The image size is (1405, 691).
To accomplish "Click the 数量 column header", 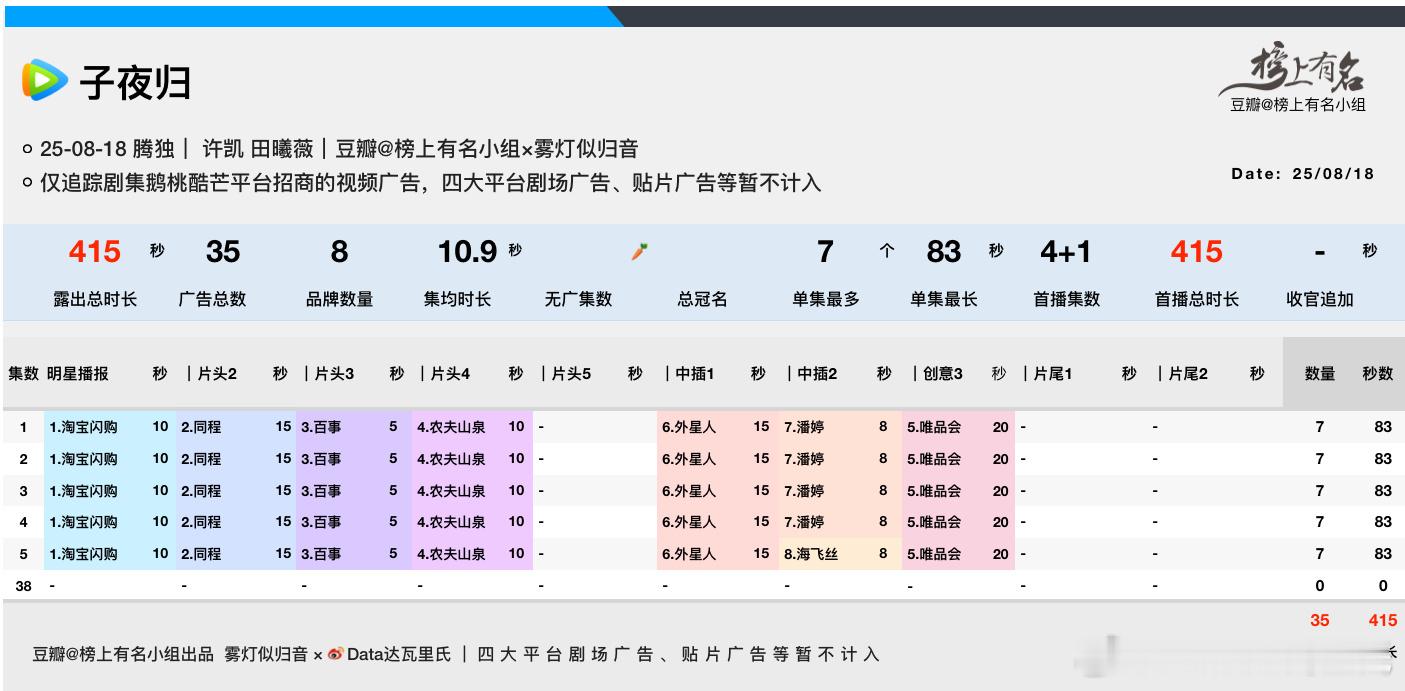I will 1320,373.
